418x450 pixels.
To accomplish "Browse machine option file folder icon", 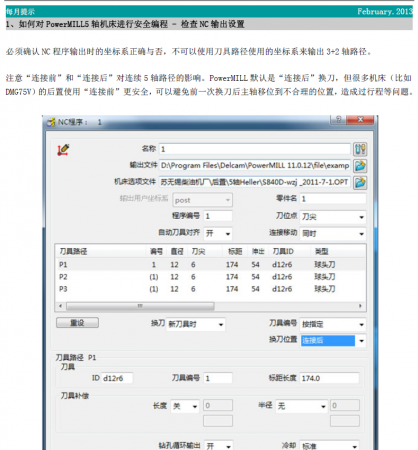I will coord(360,182).
